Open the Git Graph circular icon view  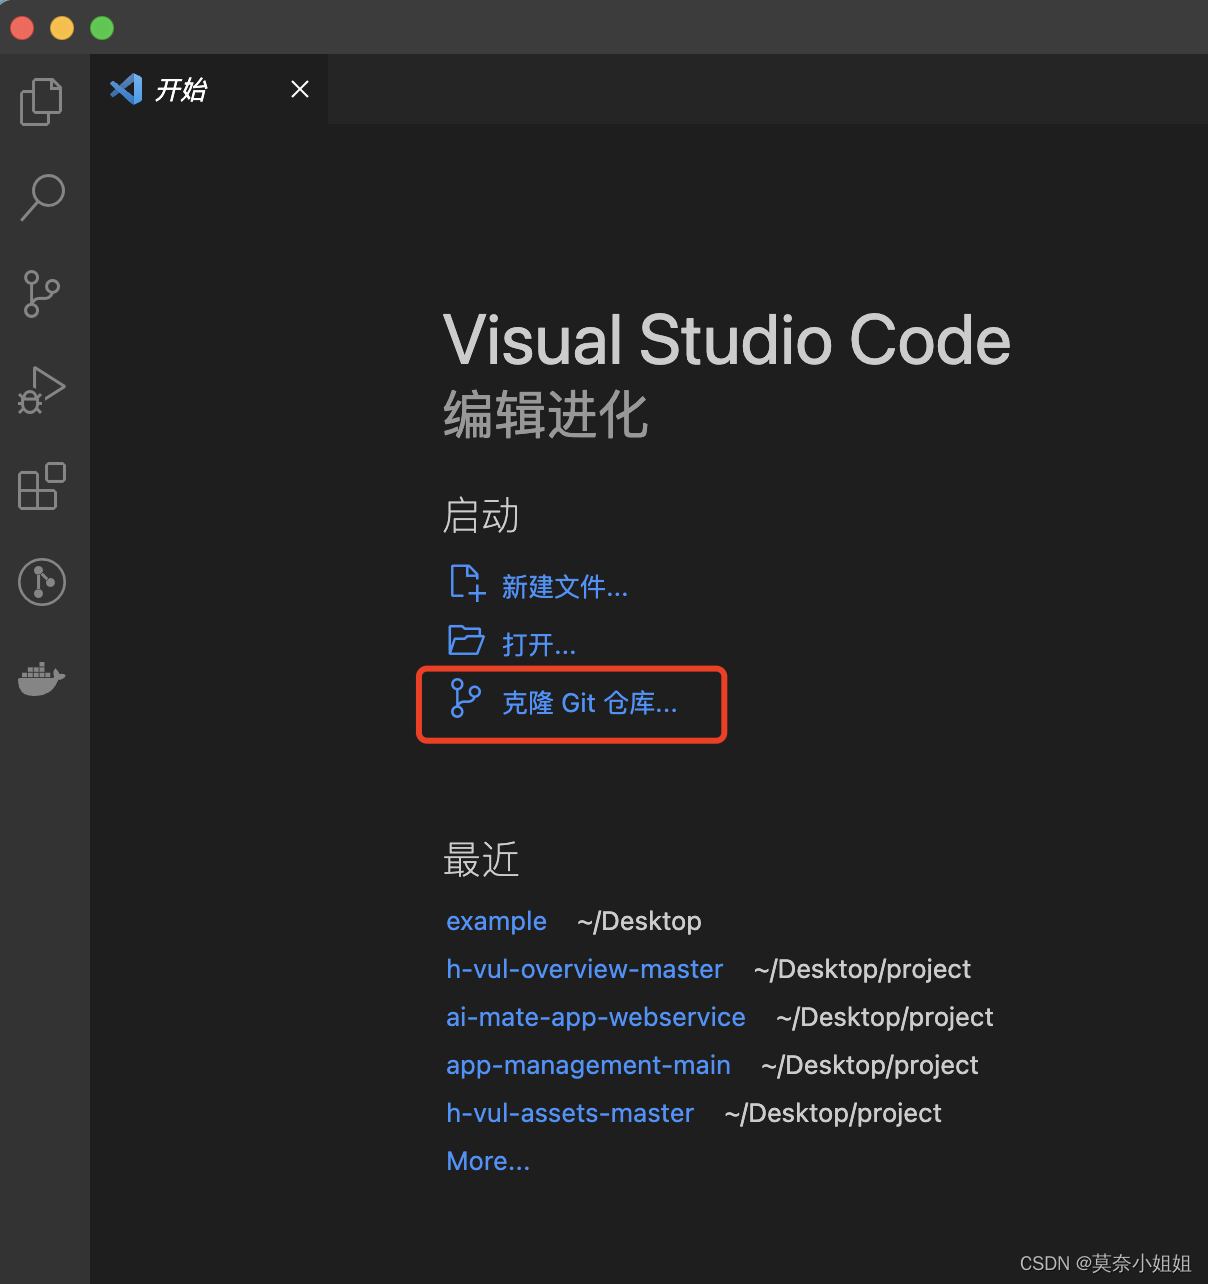click(x=42, y=582)
